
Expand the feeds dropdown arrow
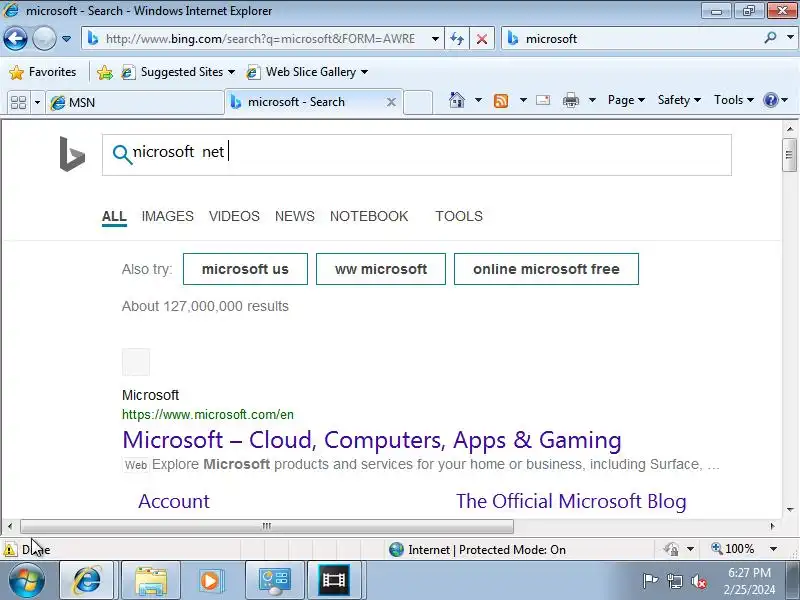(x=523, y=100)
